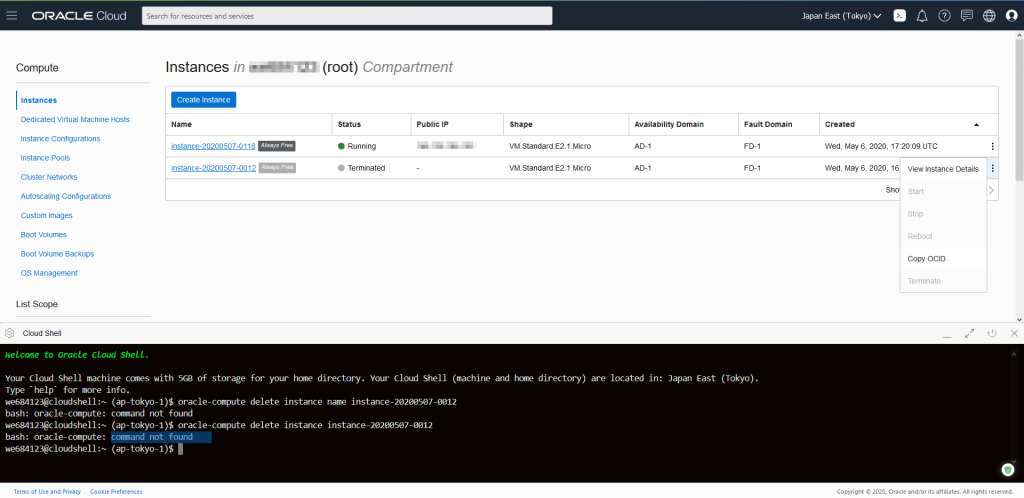Viewport: 1024px width, 498px height.
Task: Open Boot Volumes page
Action: click(44, 234)
